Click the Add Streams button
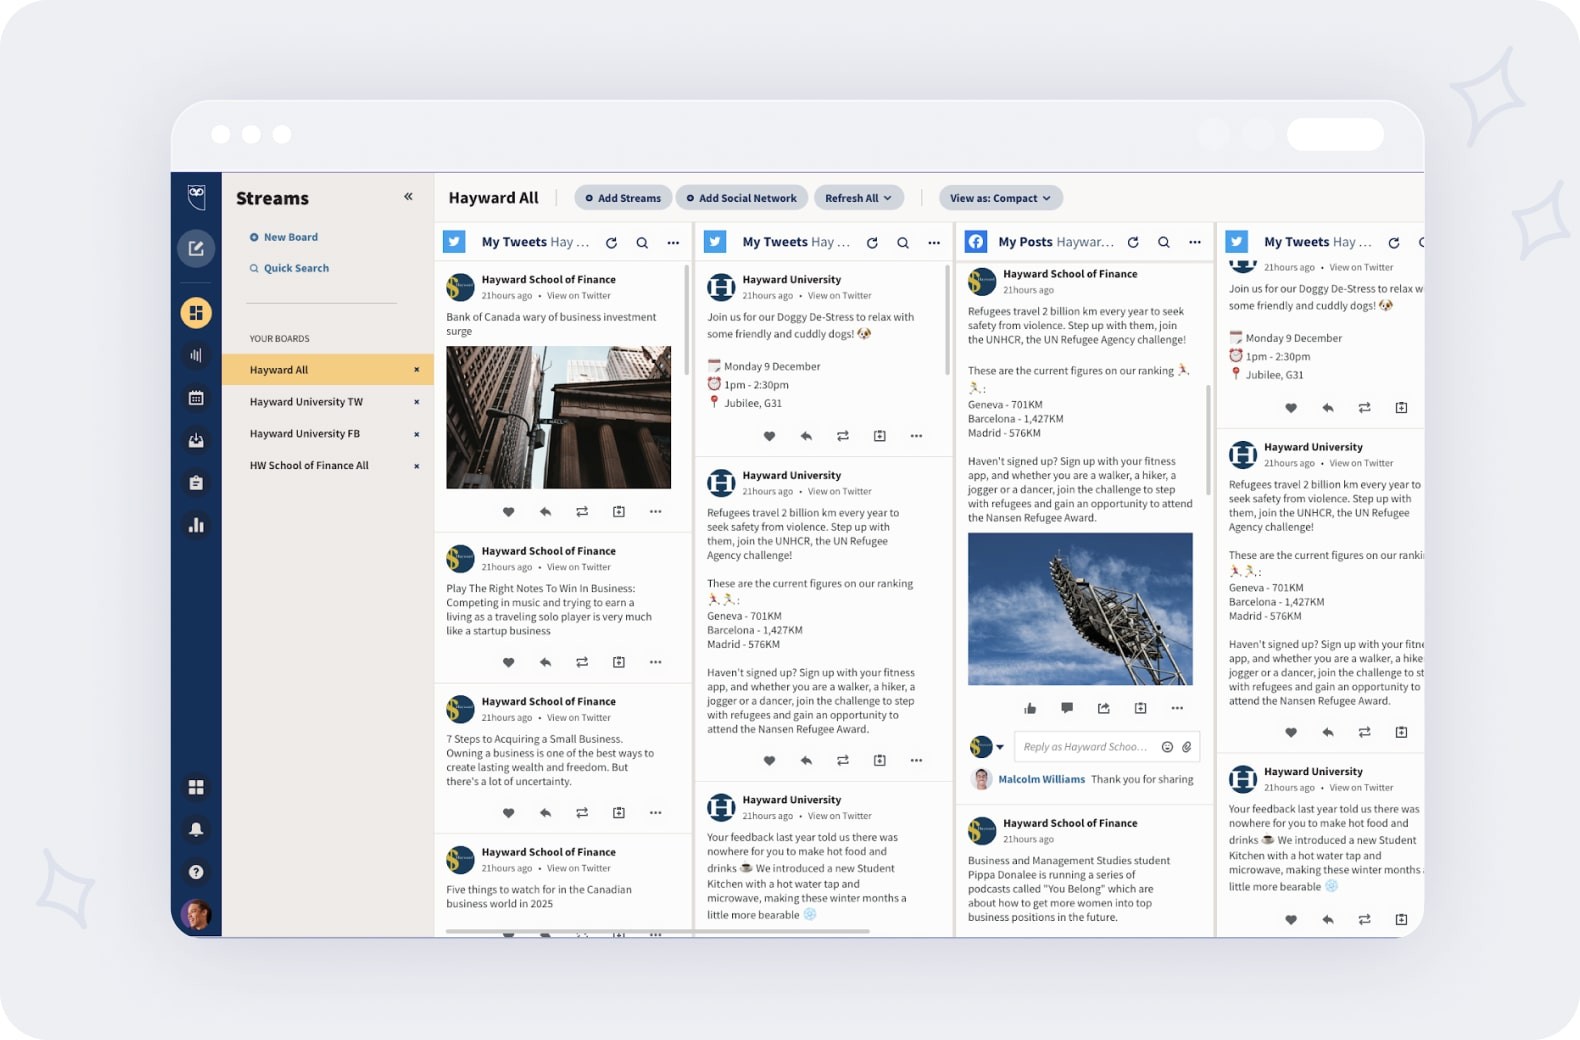This screenshot has width=1580, height=1040. [623, 198]
